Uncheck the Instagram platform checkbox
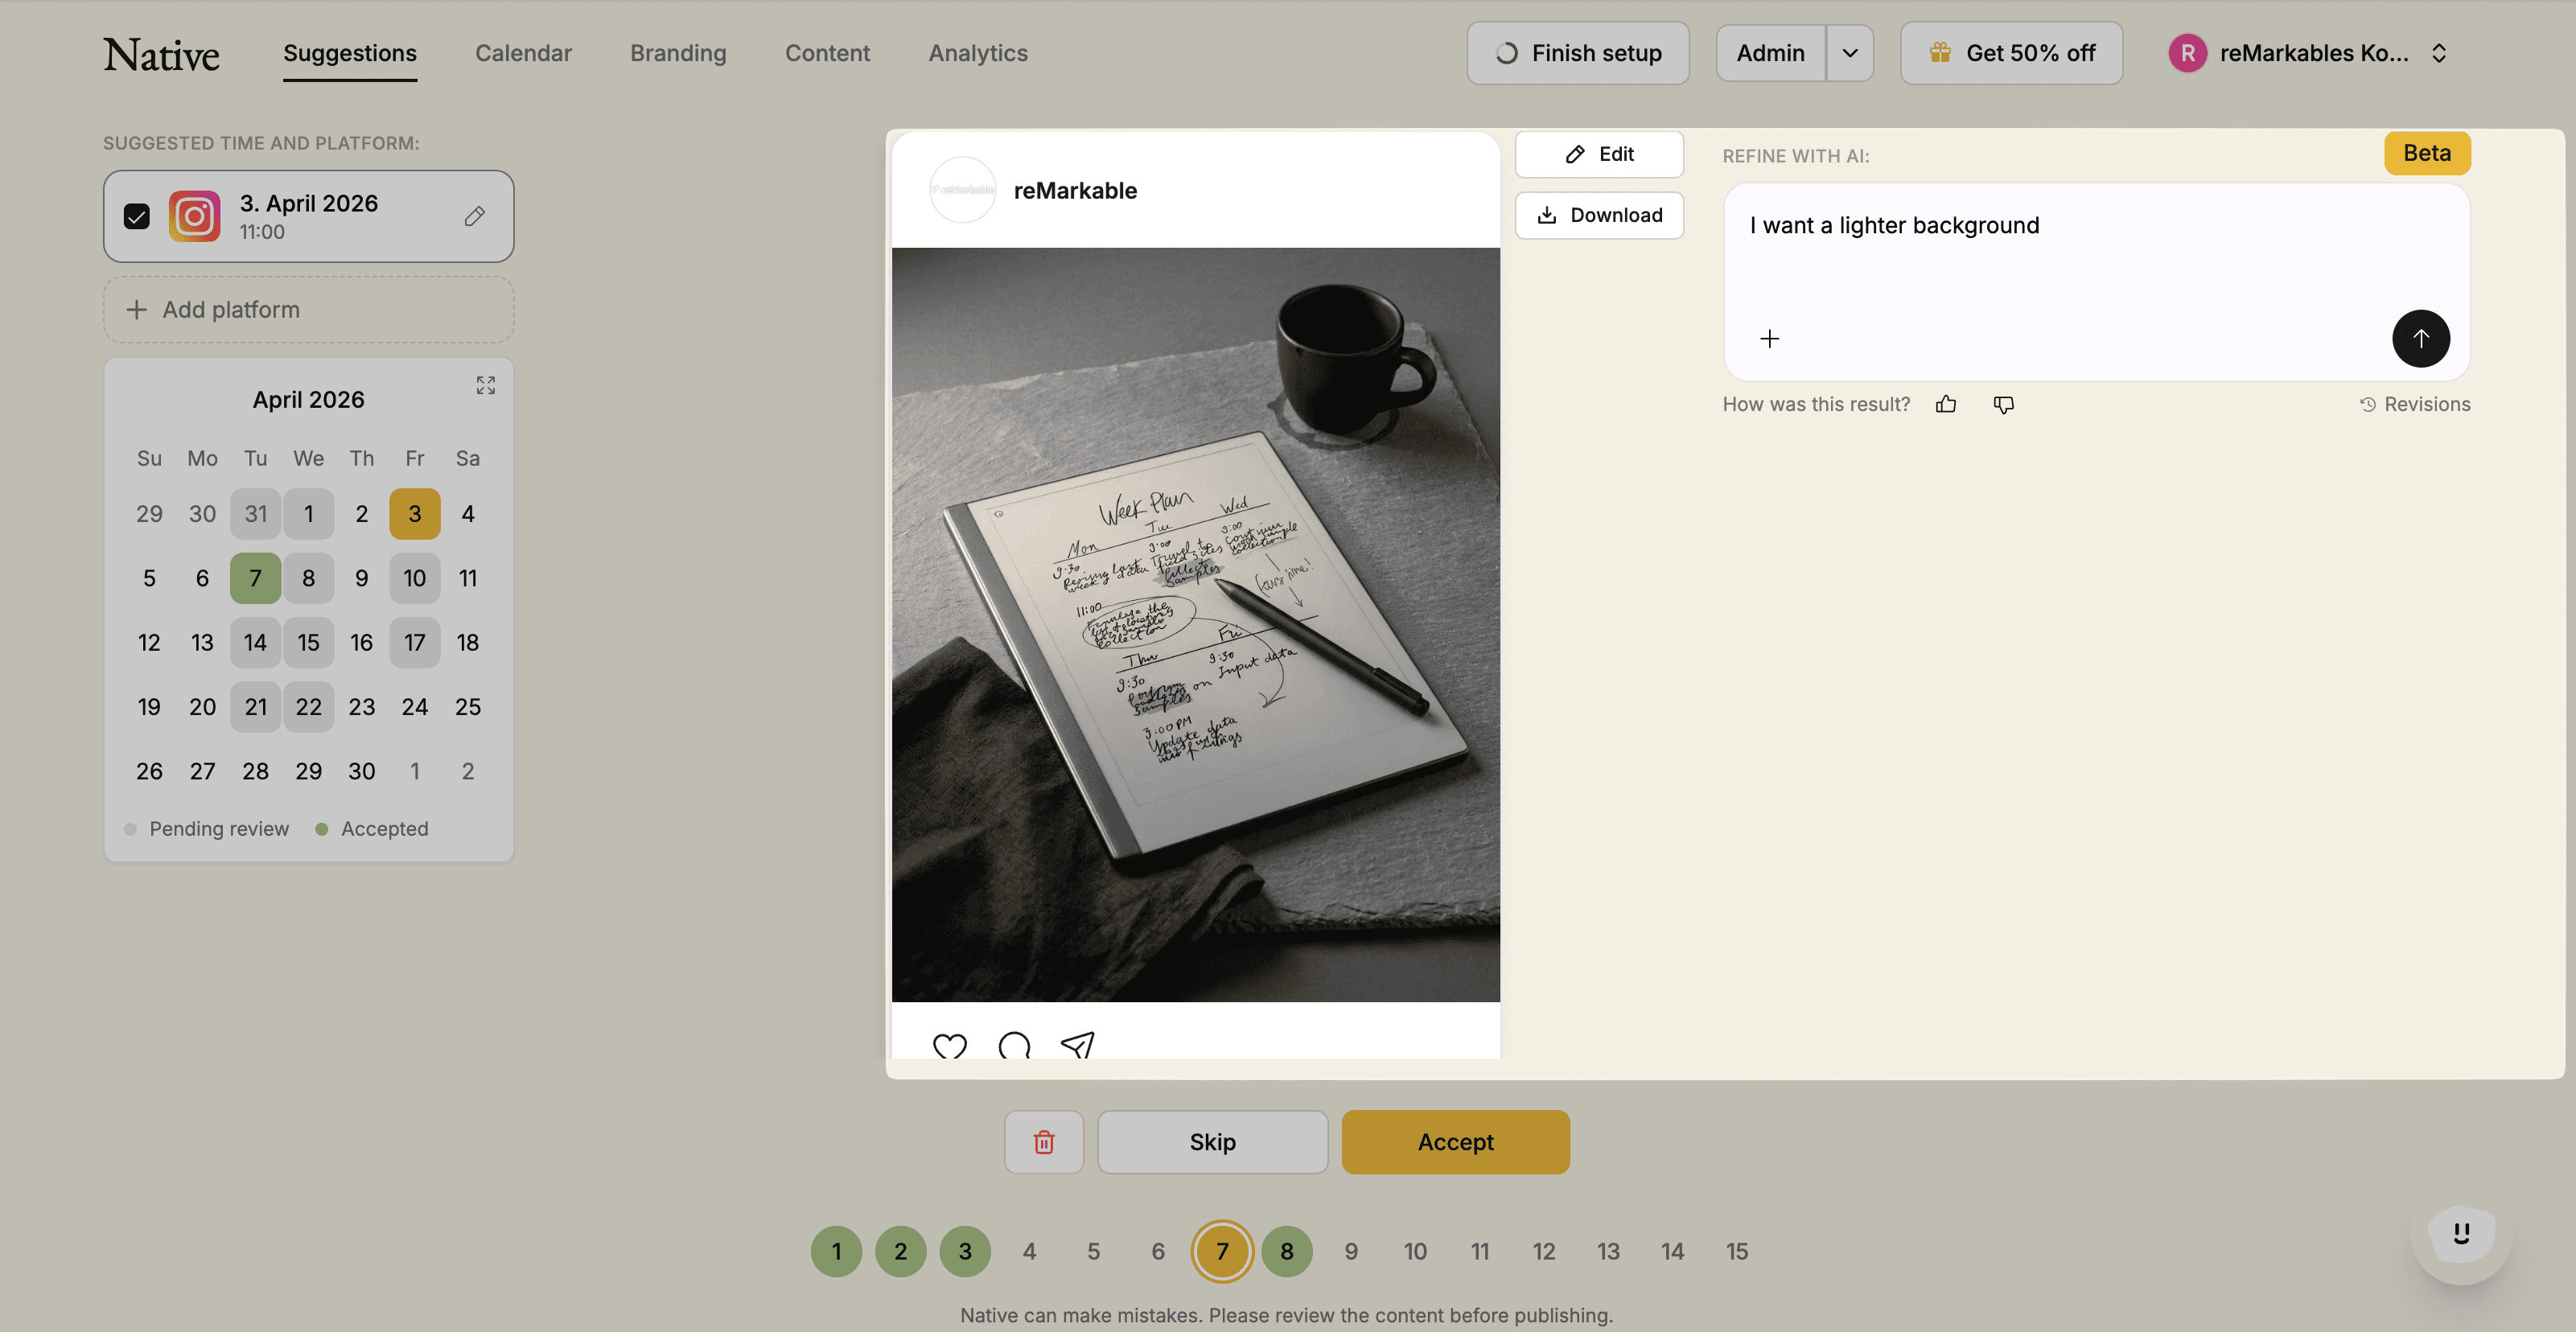Image resolution: width=2576 pixels, height=1332 pixels. coord(137,216)
